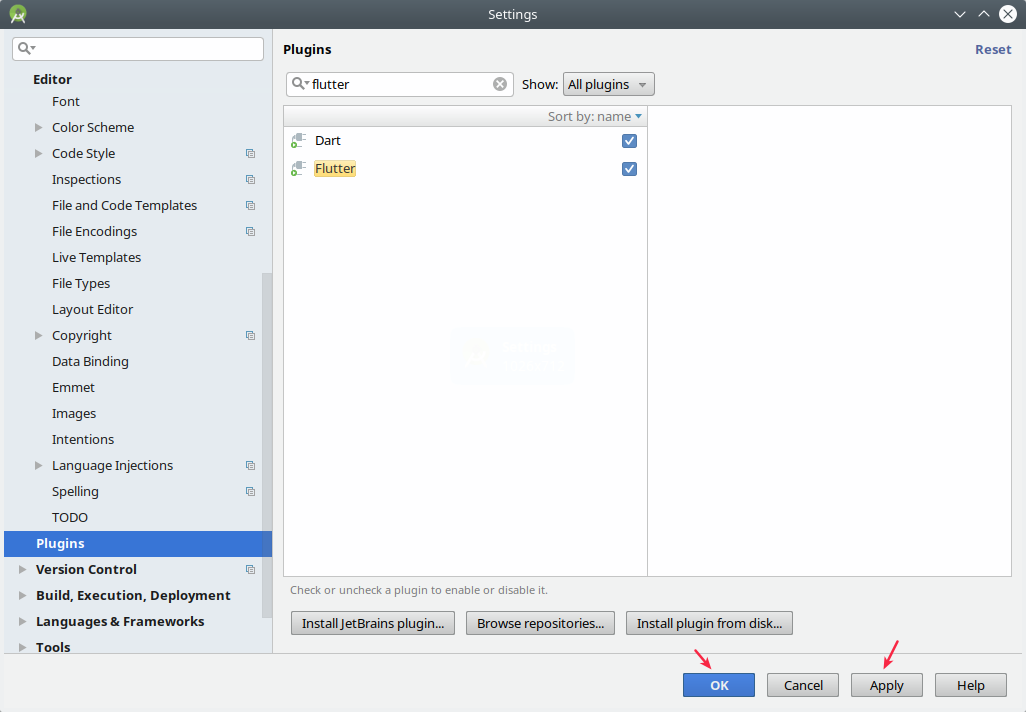Click the project settings icon beside Spelling
Viewport: 1026px width, 712px height.
[249, 491]
